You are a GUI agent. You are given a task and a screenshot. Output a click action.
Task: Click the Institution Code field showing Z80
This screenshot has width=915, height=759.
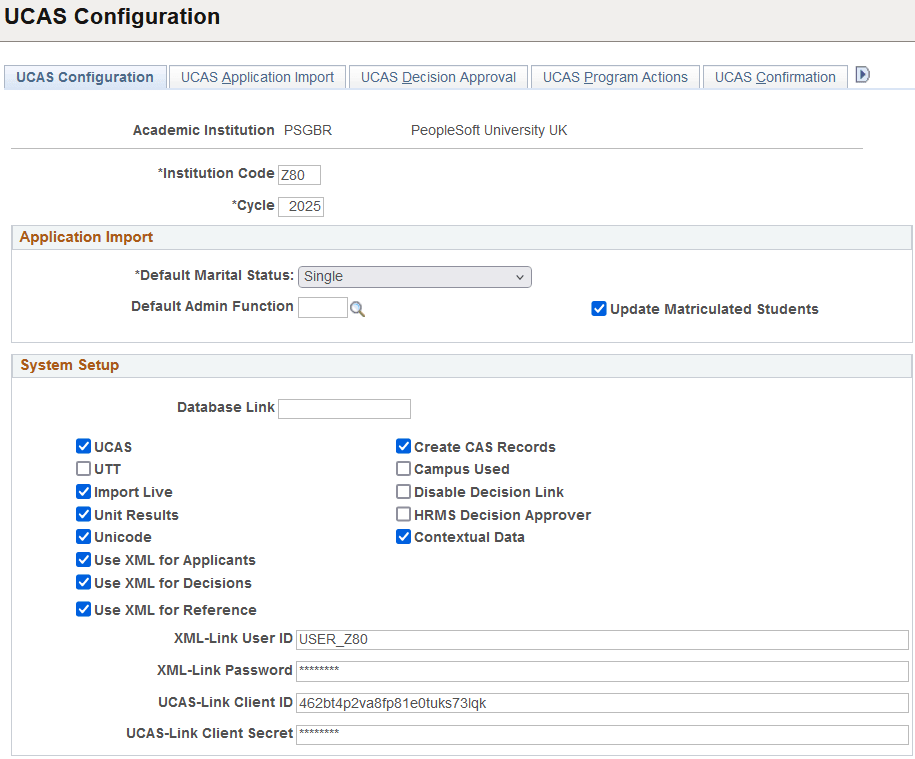click(299, 175)
